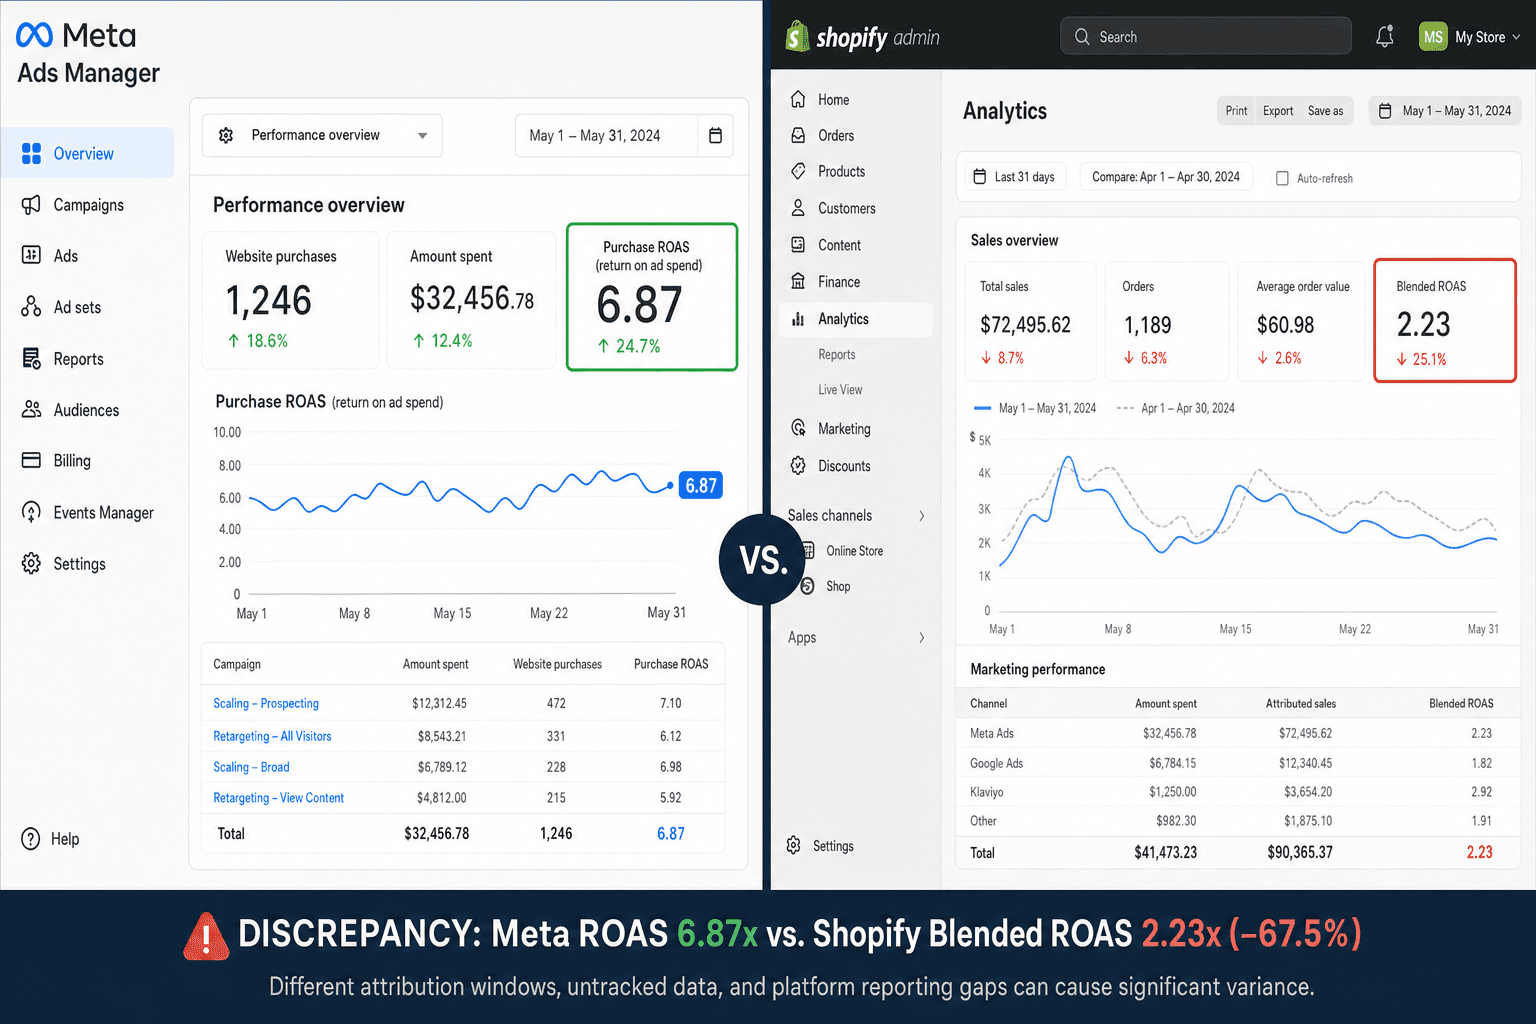Expand the Sales channels section

pos(857,515)
